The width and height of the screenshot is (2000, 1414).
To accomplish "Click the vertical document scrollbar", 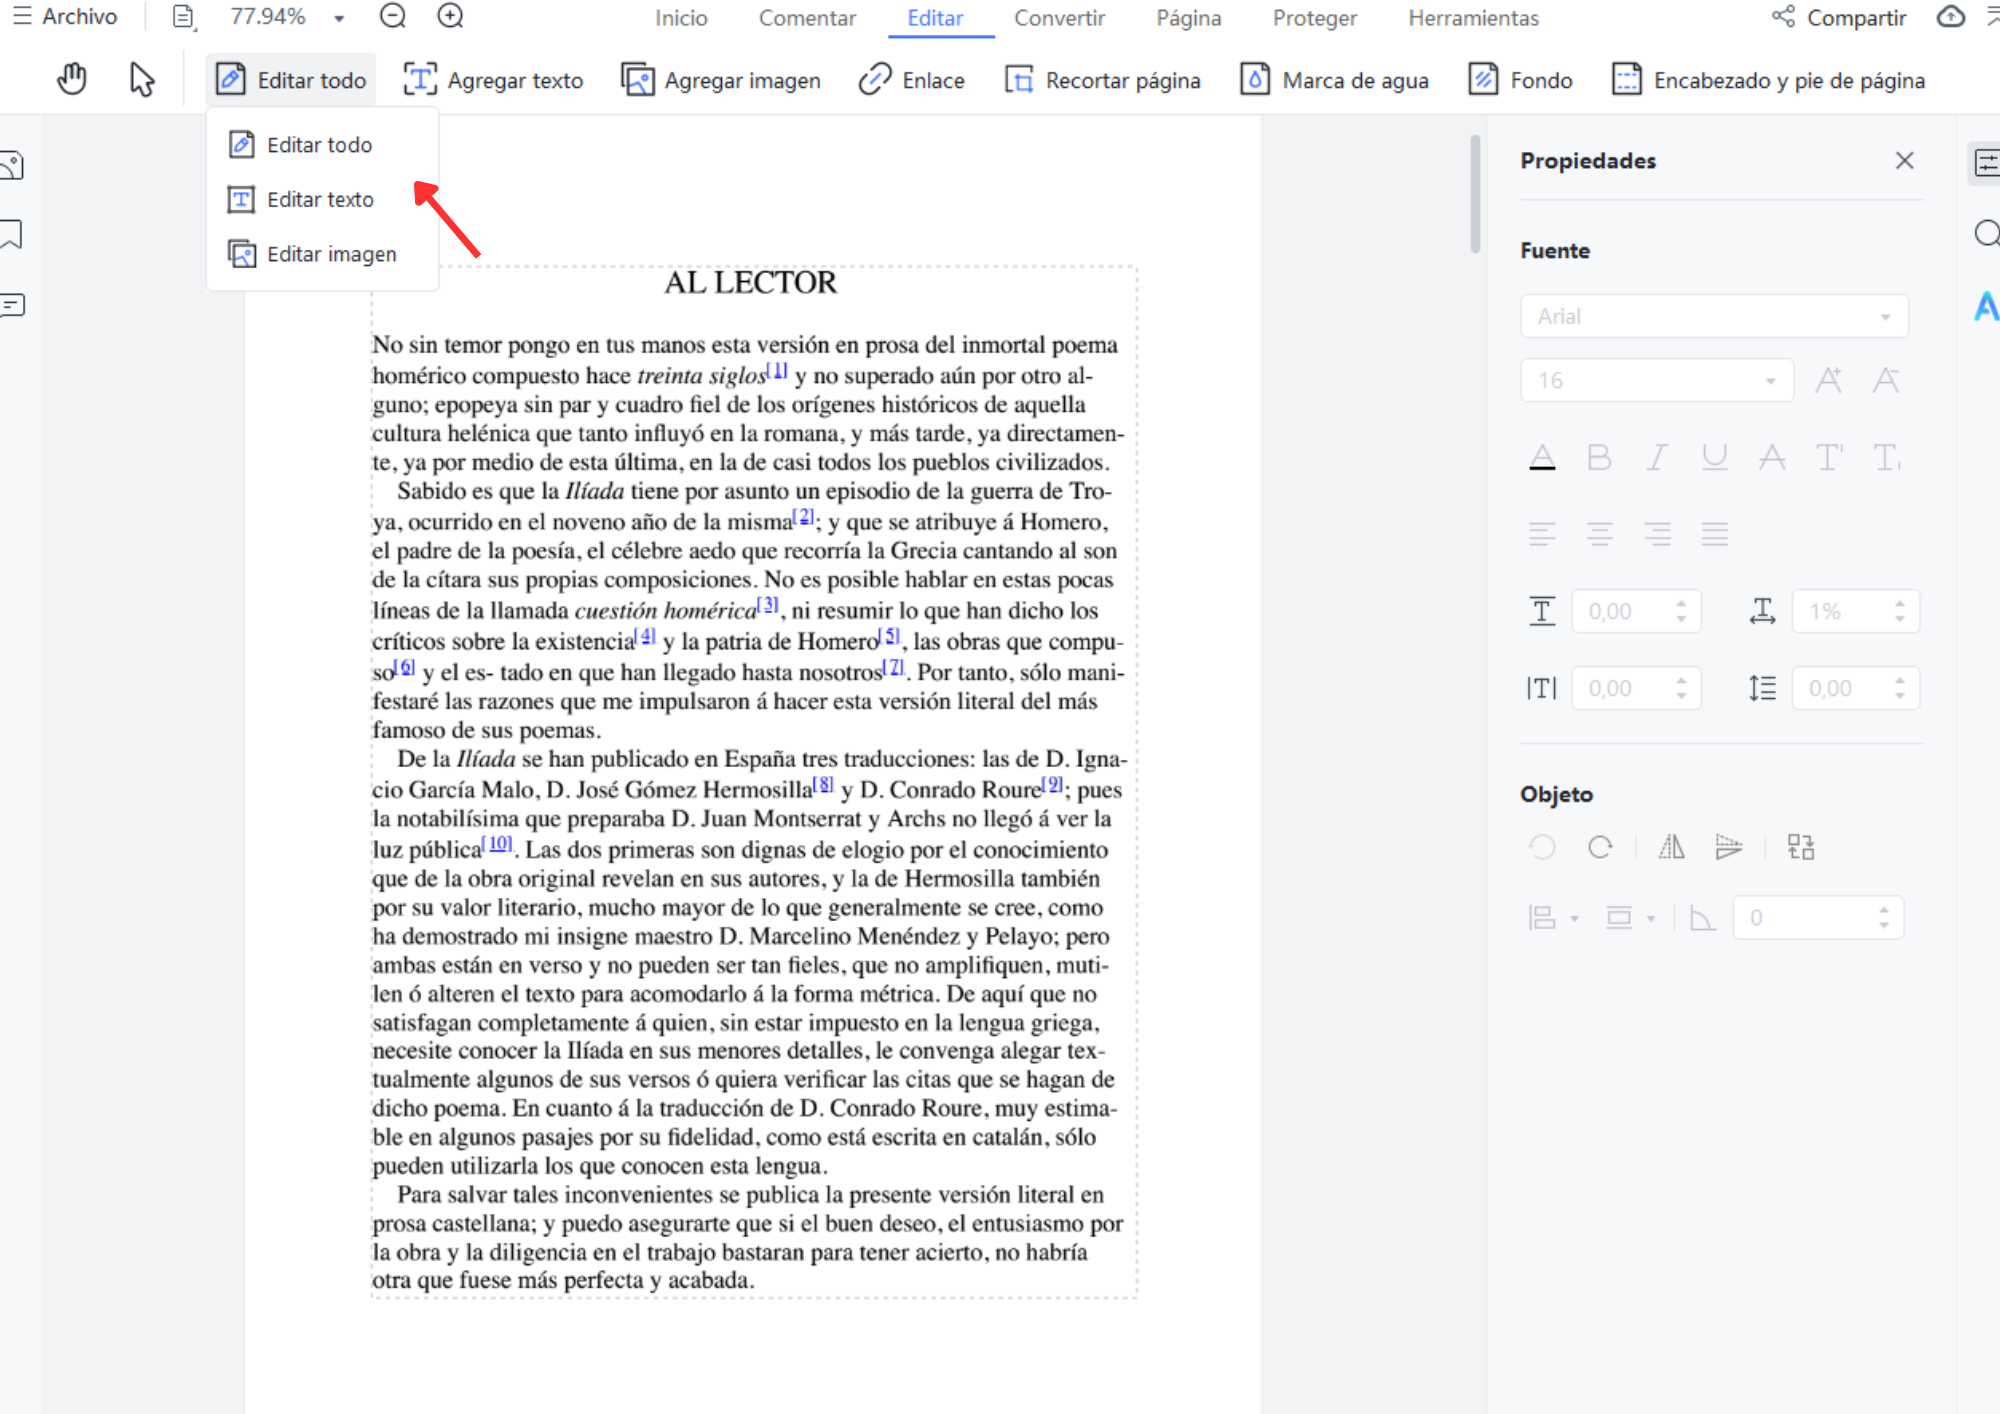I will (x=1475, y=194).
